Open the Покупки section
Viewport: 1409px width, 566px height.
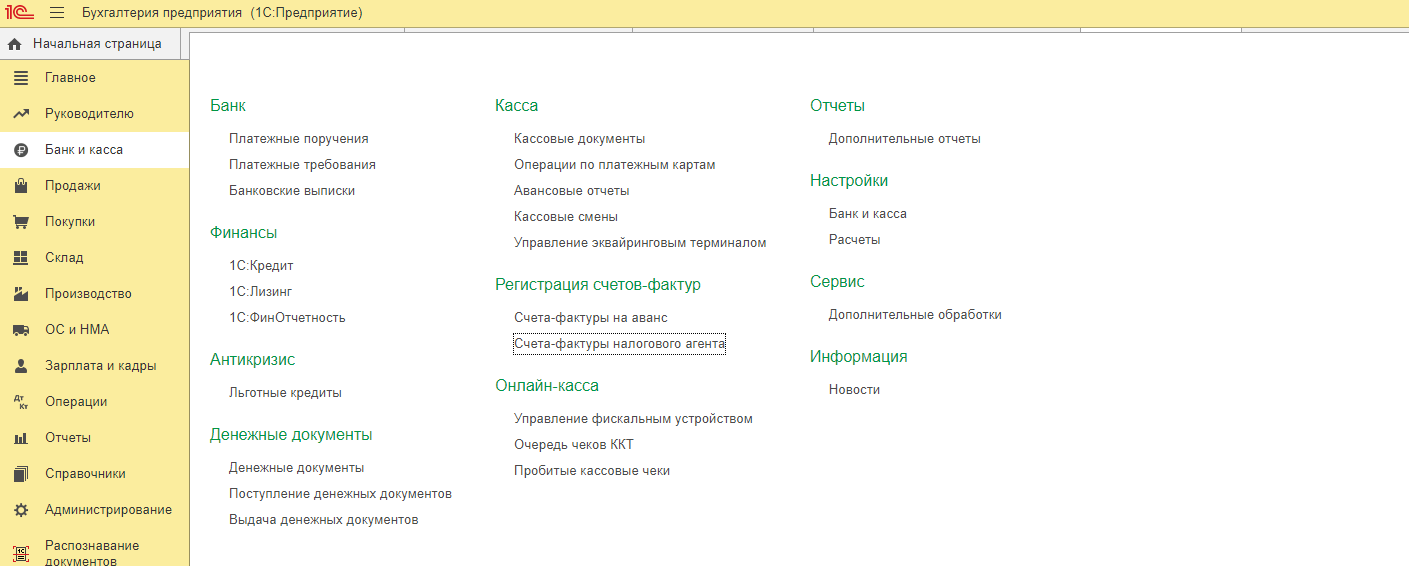(x=94, y=222)
